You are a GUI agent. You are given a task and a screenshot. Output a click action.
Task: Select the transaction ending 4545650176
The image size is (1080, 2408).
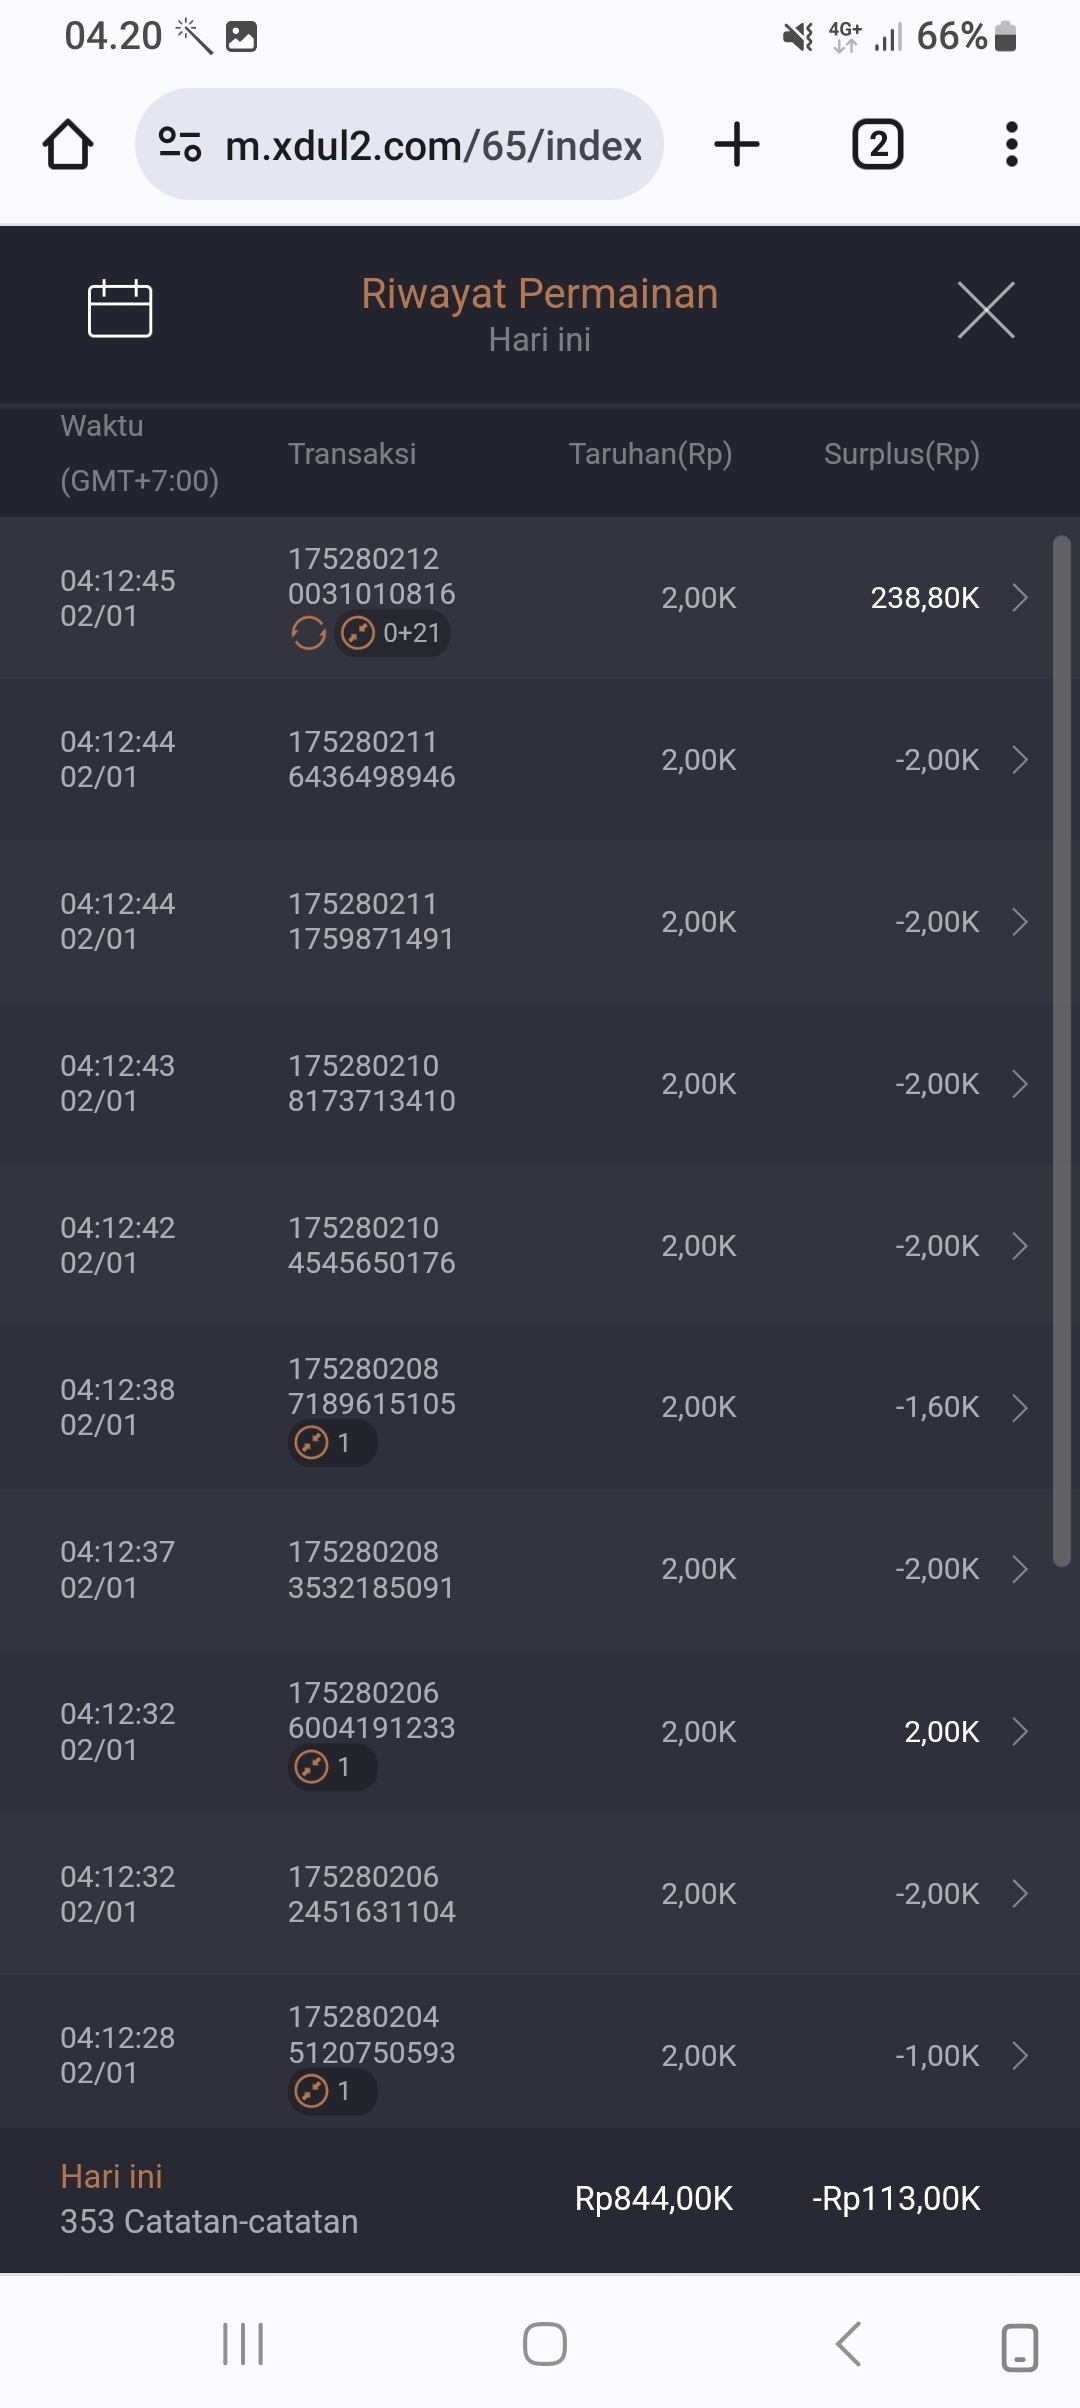(x=371, y=1246)
